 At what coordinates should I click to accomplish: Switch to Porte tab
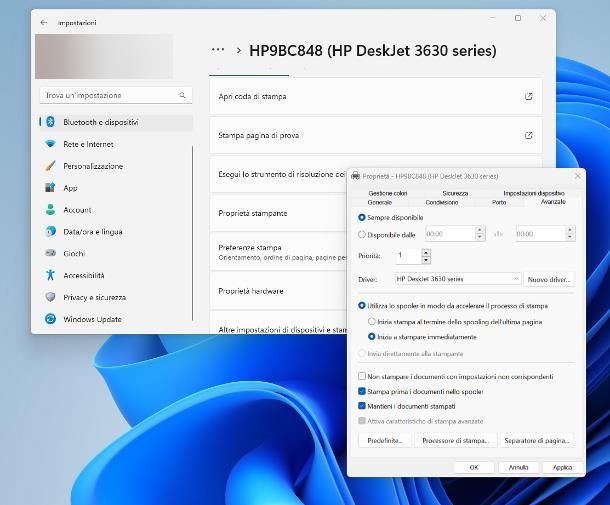tap(499, 202)
